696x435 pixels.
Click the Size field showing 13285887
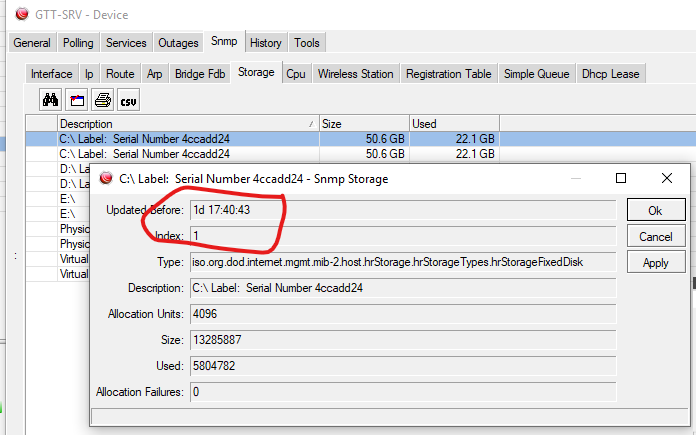(403, 340)
